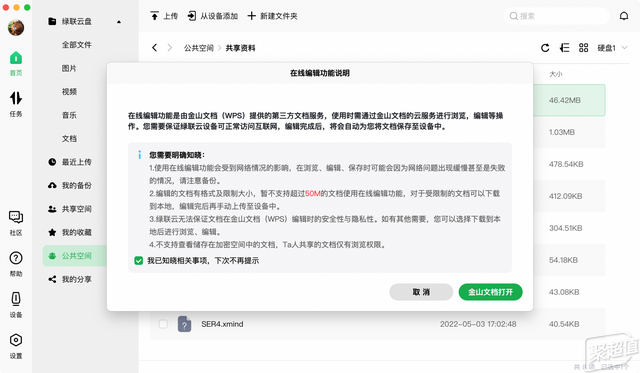Click the 金山文档打开 button
640x373 pixels.
[x=490, y=292]
